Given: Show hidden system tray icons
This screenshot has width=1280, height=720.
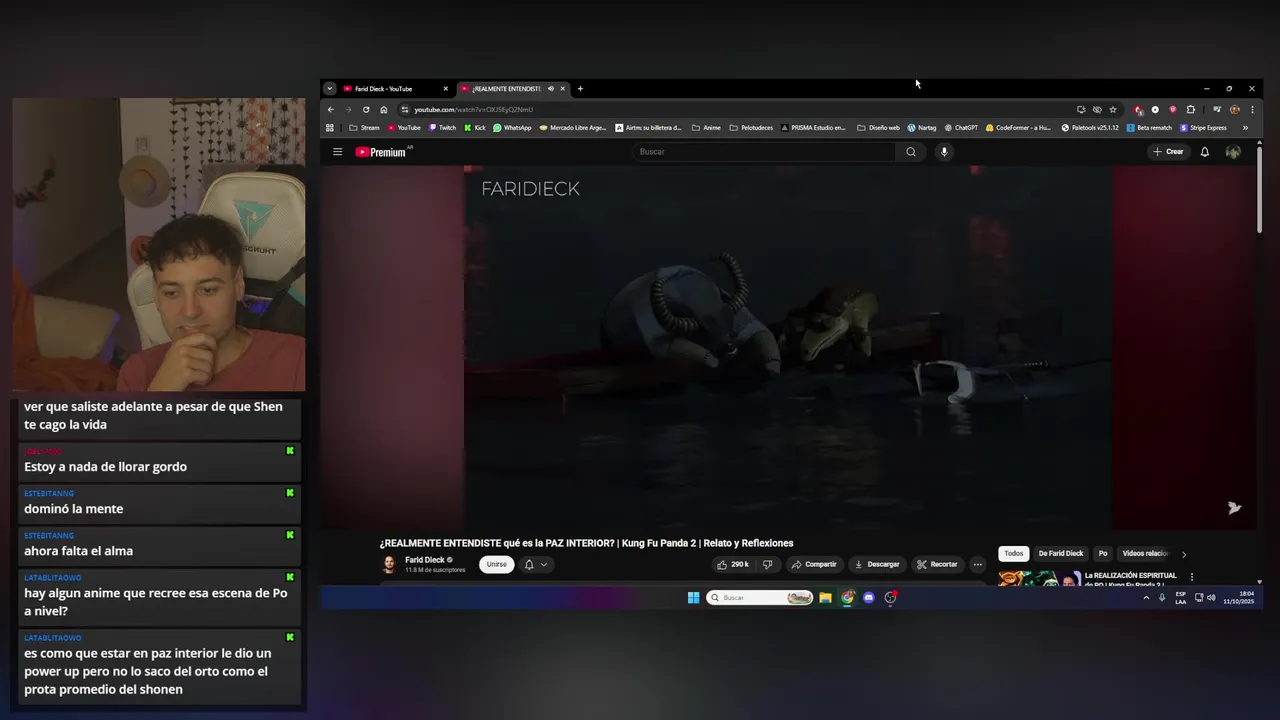Looking at the screenshot, I should pos(1146,598).
